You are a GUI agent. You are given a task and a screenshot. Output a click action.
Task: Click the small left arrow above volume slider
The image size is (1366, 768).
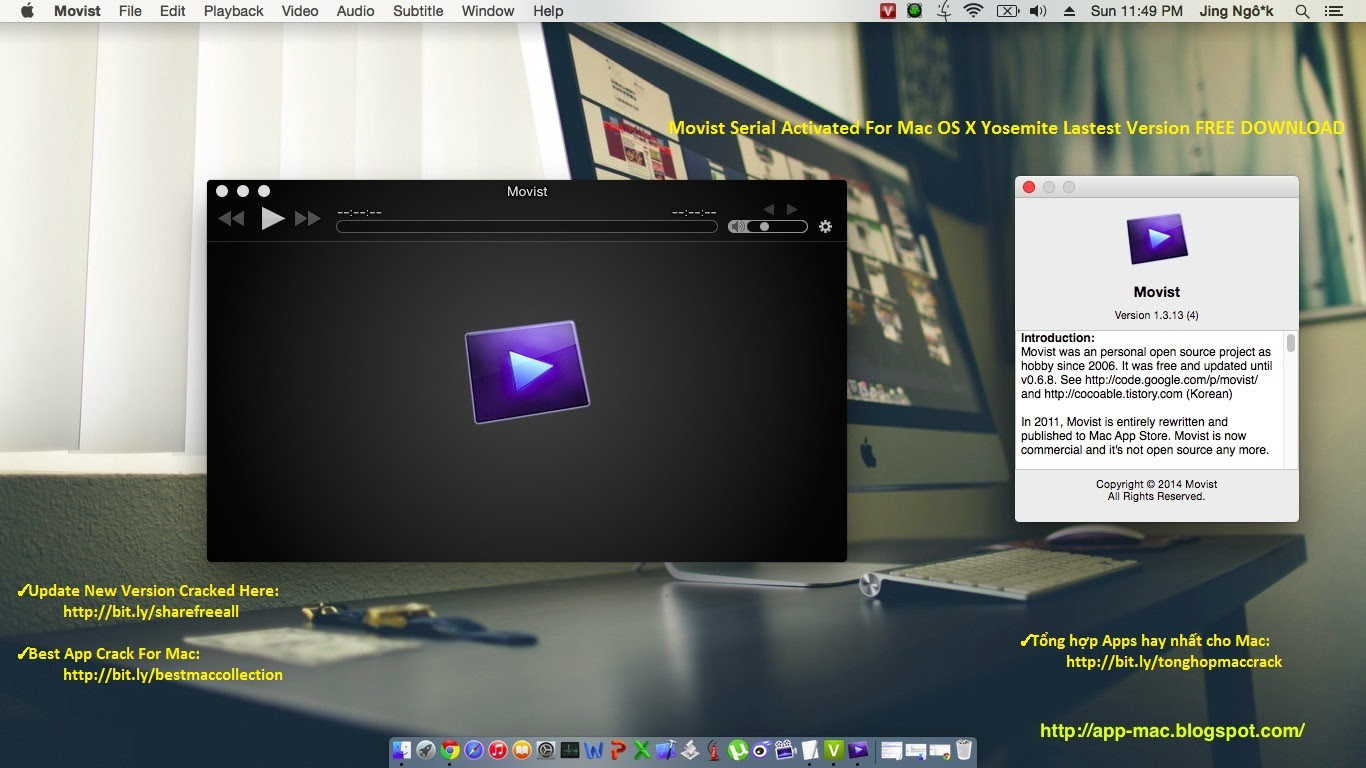click(769, 209)
